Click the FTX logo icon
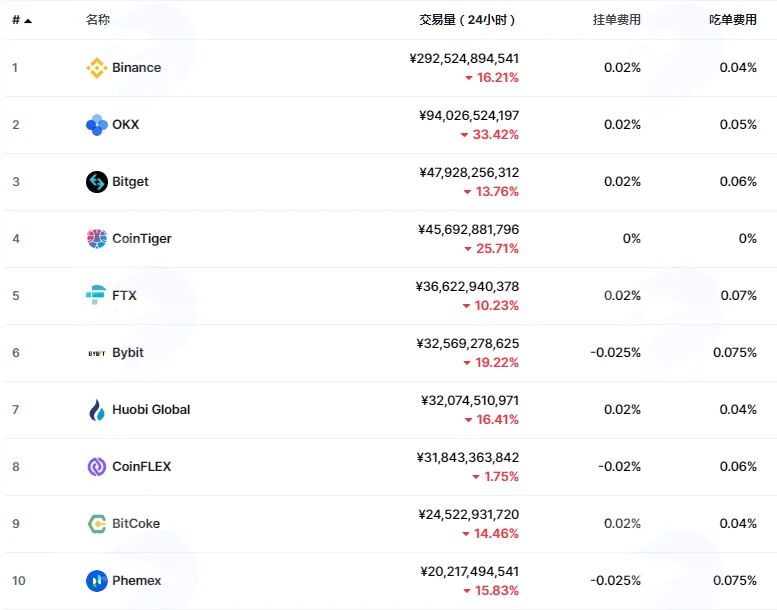 pyautogui.click(x=96, y=295)
